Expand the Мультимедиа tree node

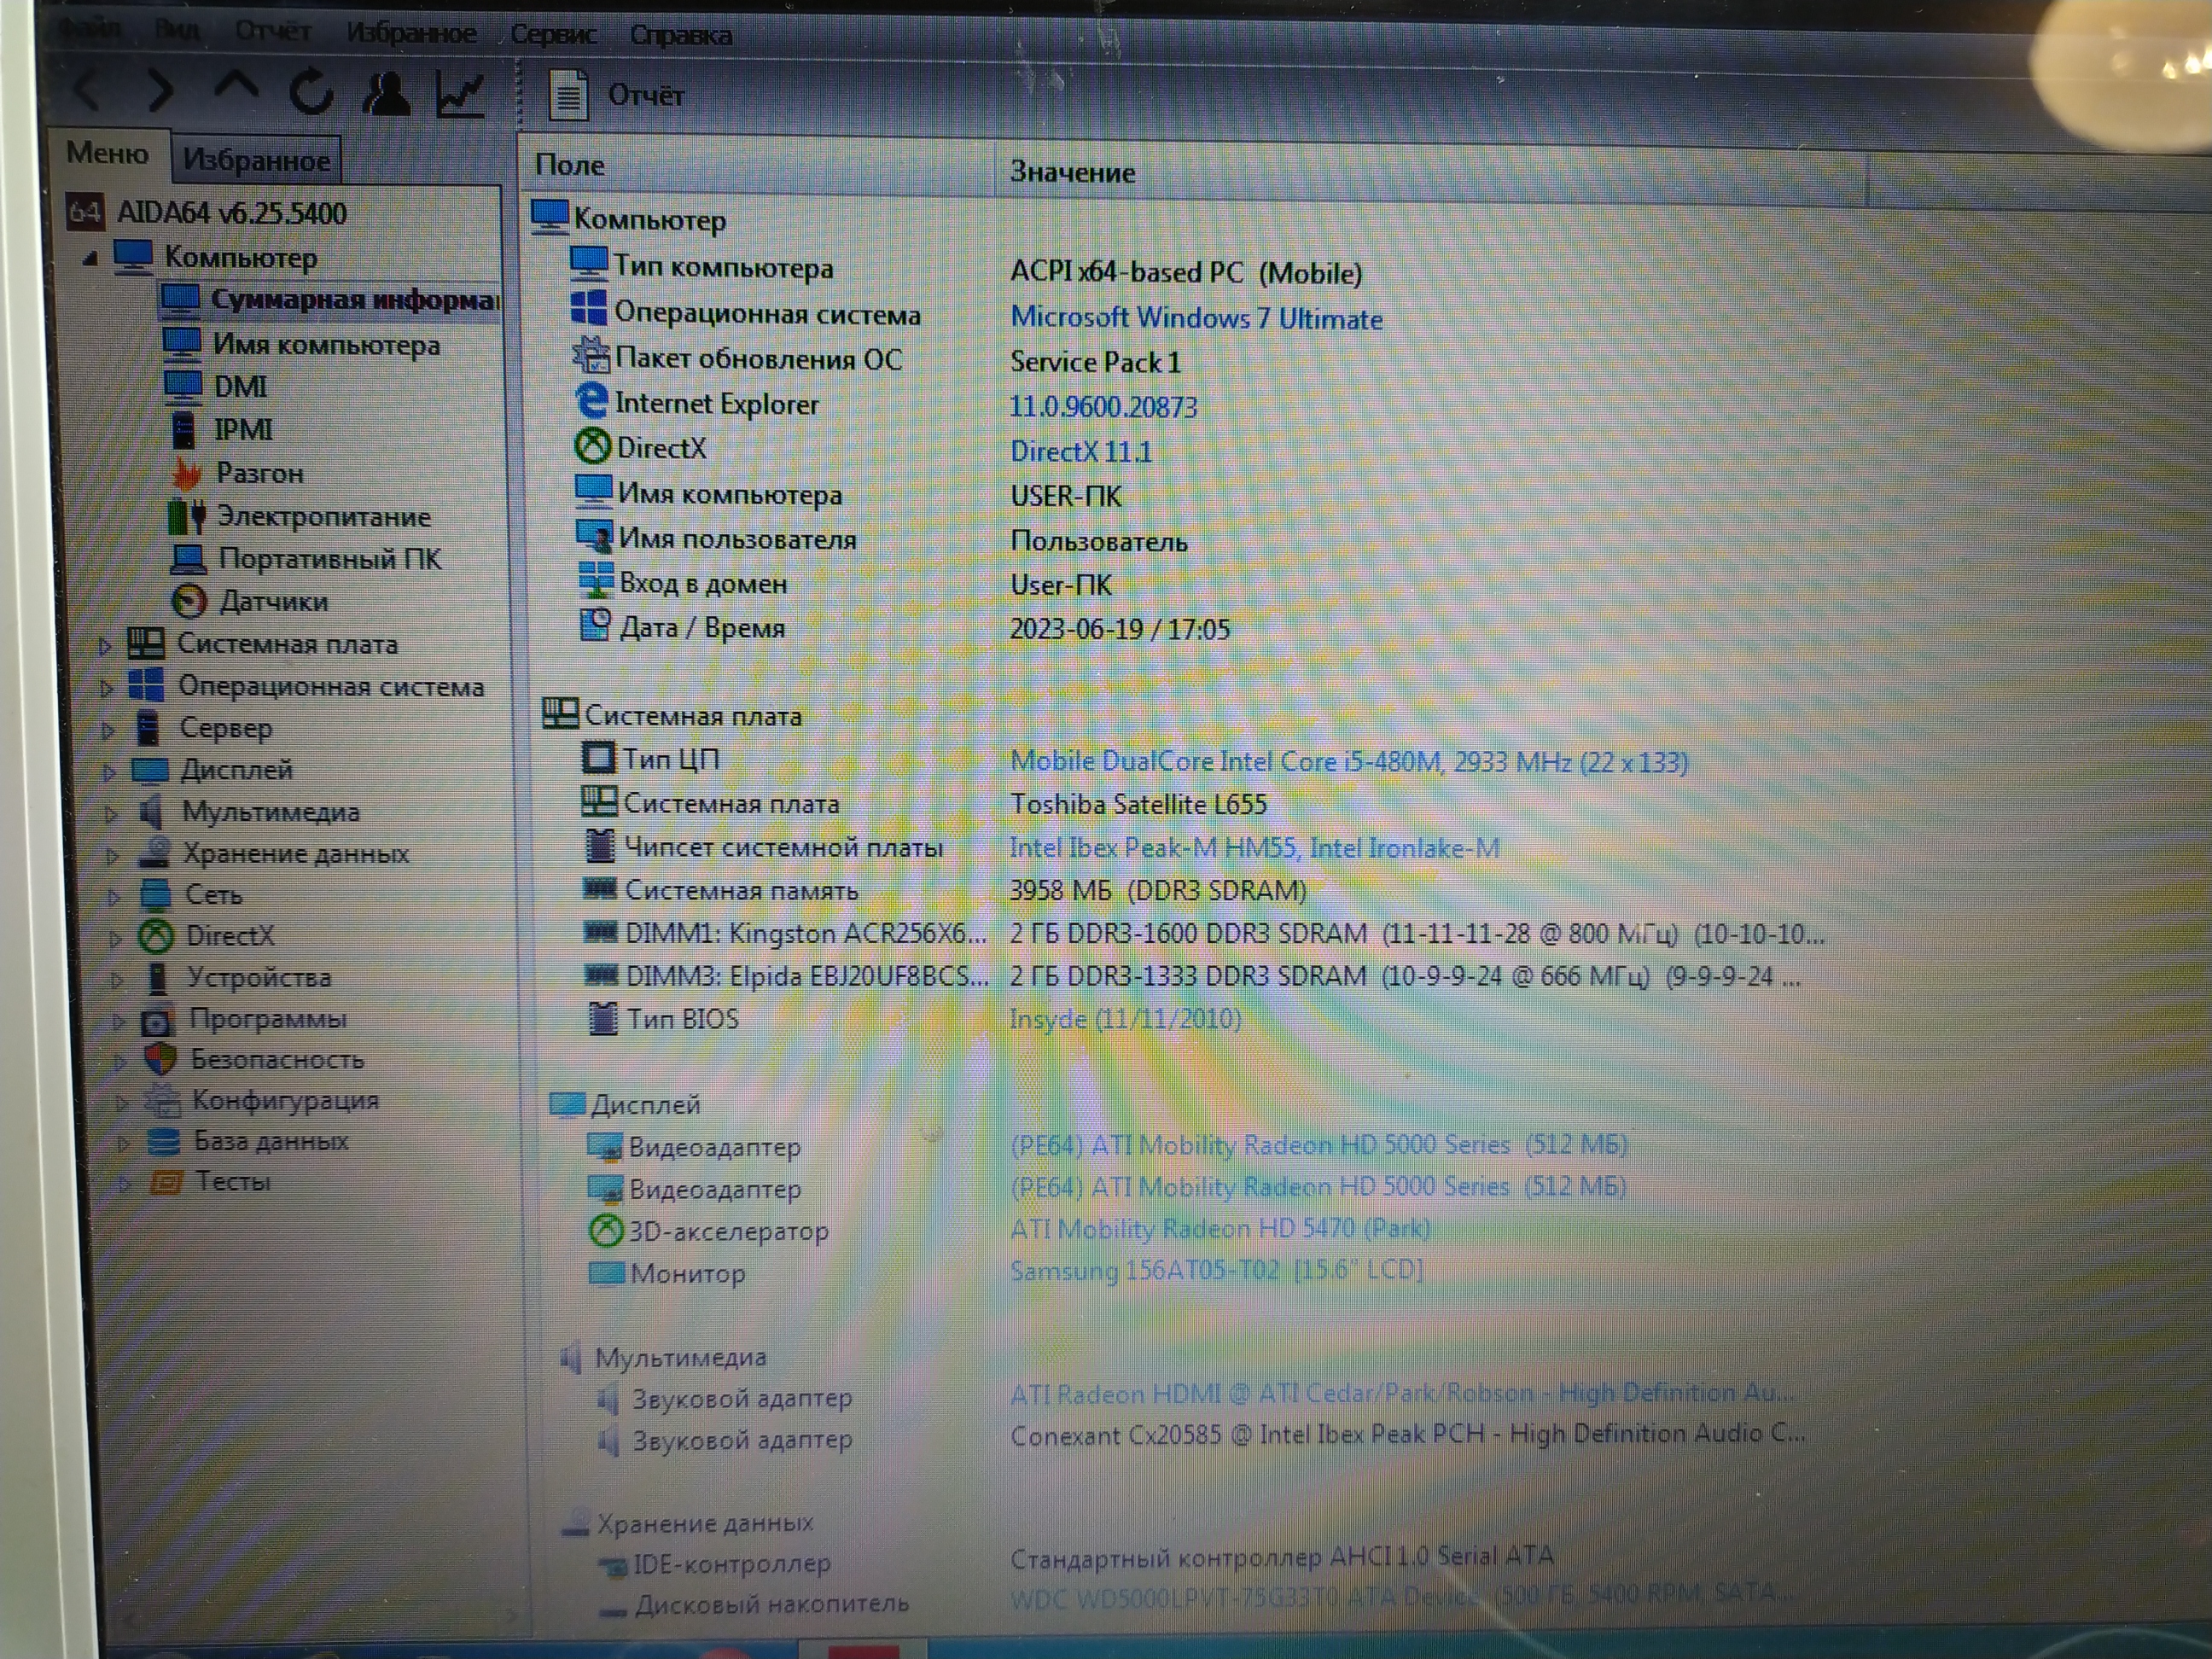click(111, 814)
